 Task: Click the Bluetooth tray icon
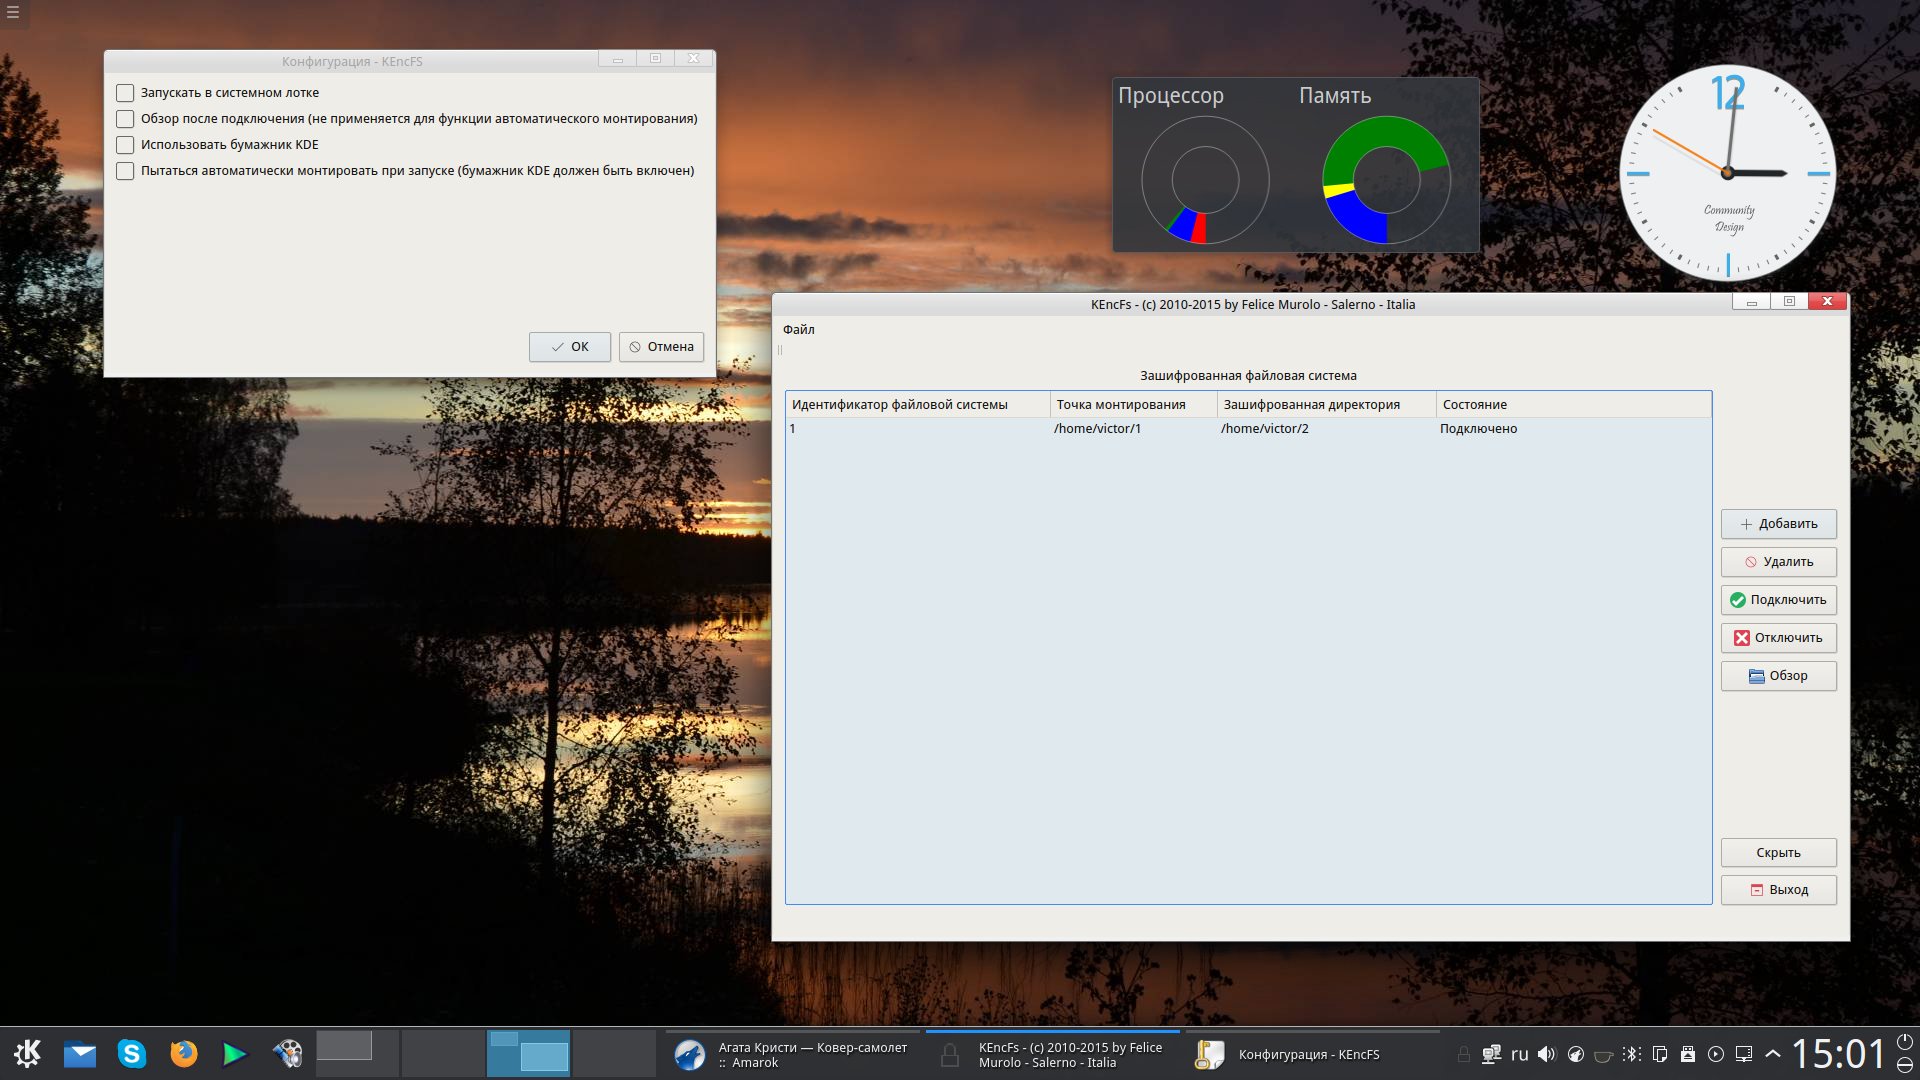coord(1632,1054)
